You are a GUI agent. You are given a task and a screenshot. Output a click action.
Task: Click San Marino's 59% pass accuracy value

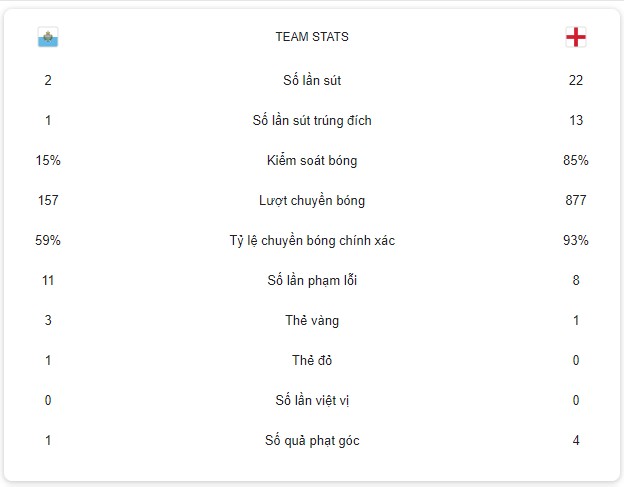48,240
